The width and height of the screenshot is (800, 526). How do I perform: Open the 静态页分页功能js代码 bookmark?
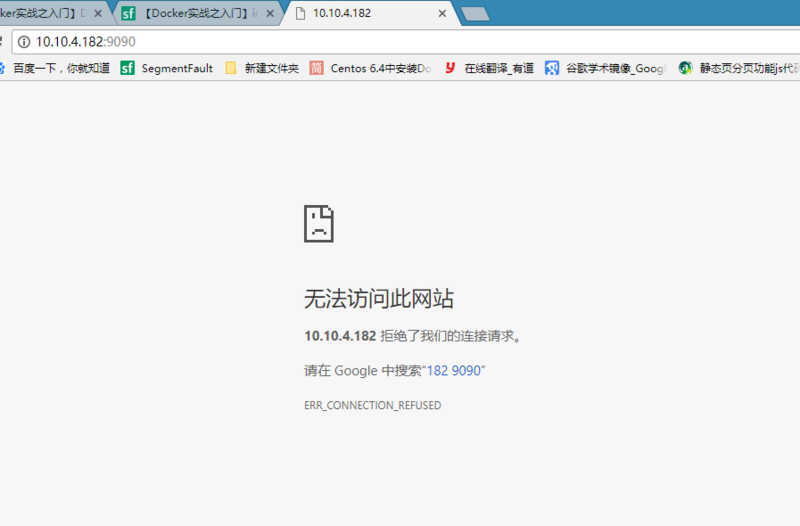[749, 68]
